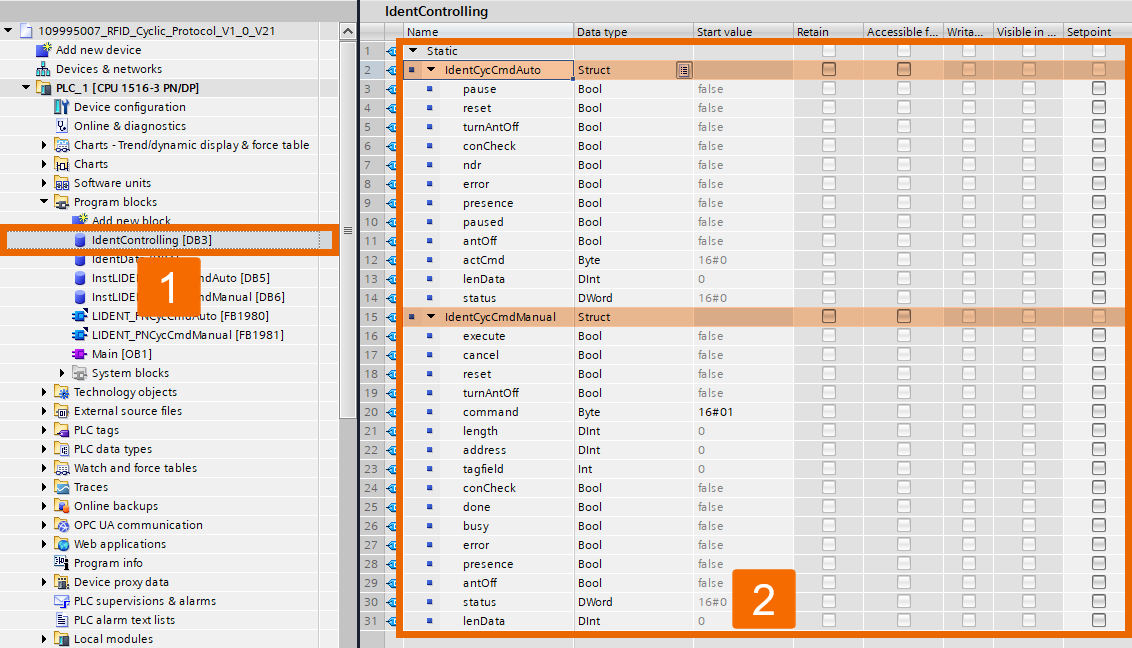
Task: Toggle Retain checkbox for IdentCycCmdManual row
Action: point(829,317)
